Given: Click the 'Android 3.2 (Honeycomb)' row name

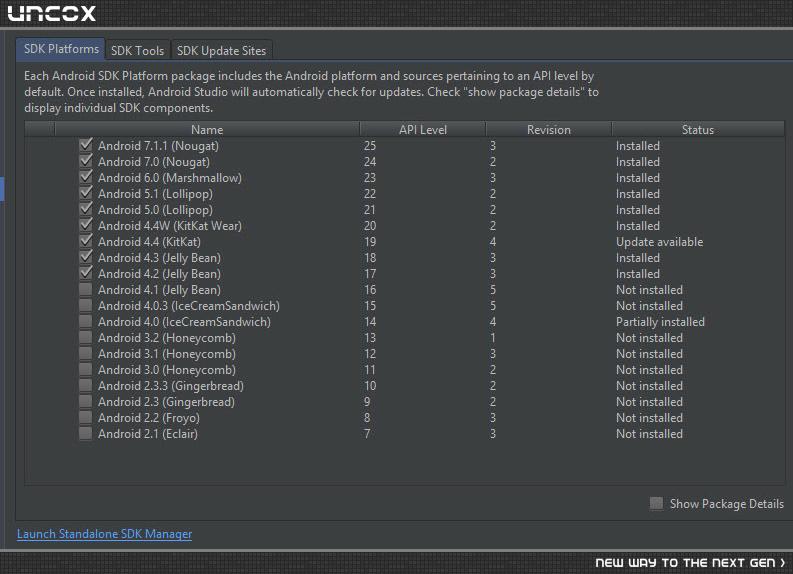Looking at the screenshot, I should click(167, 338).
